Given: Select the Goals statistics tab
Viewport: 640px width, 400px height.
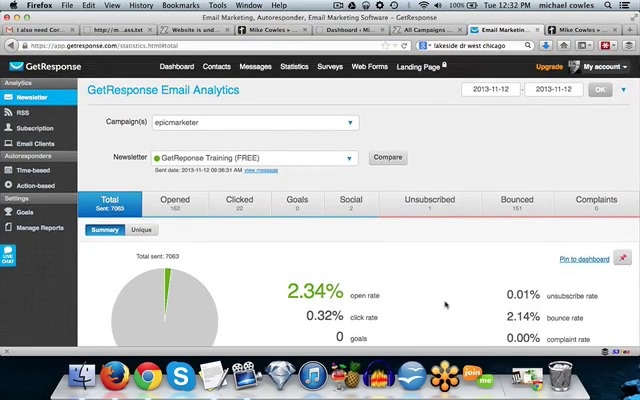Looking at the screenshot, I should [297, 204].
